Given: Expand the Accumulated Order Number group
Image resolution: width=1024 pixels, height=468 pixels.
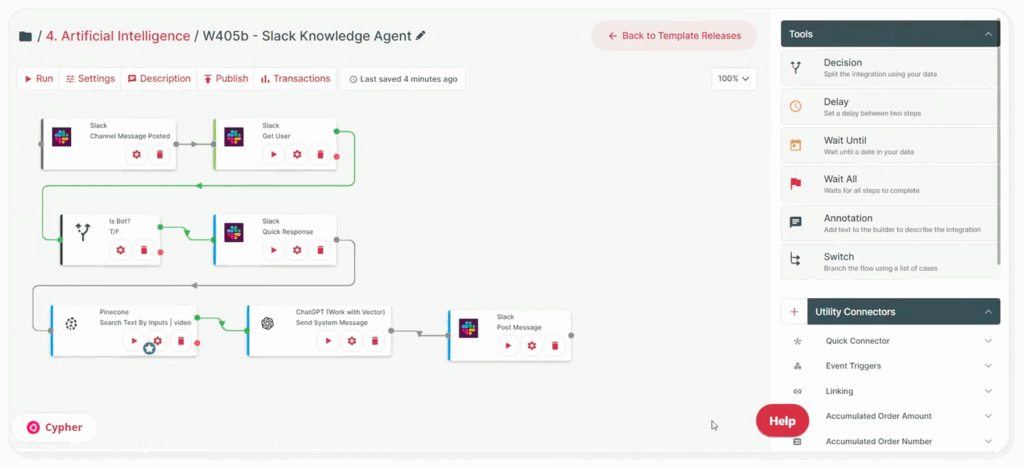Looking at the screenshot, I should coord(988,441).
